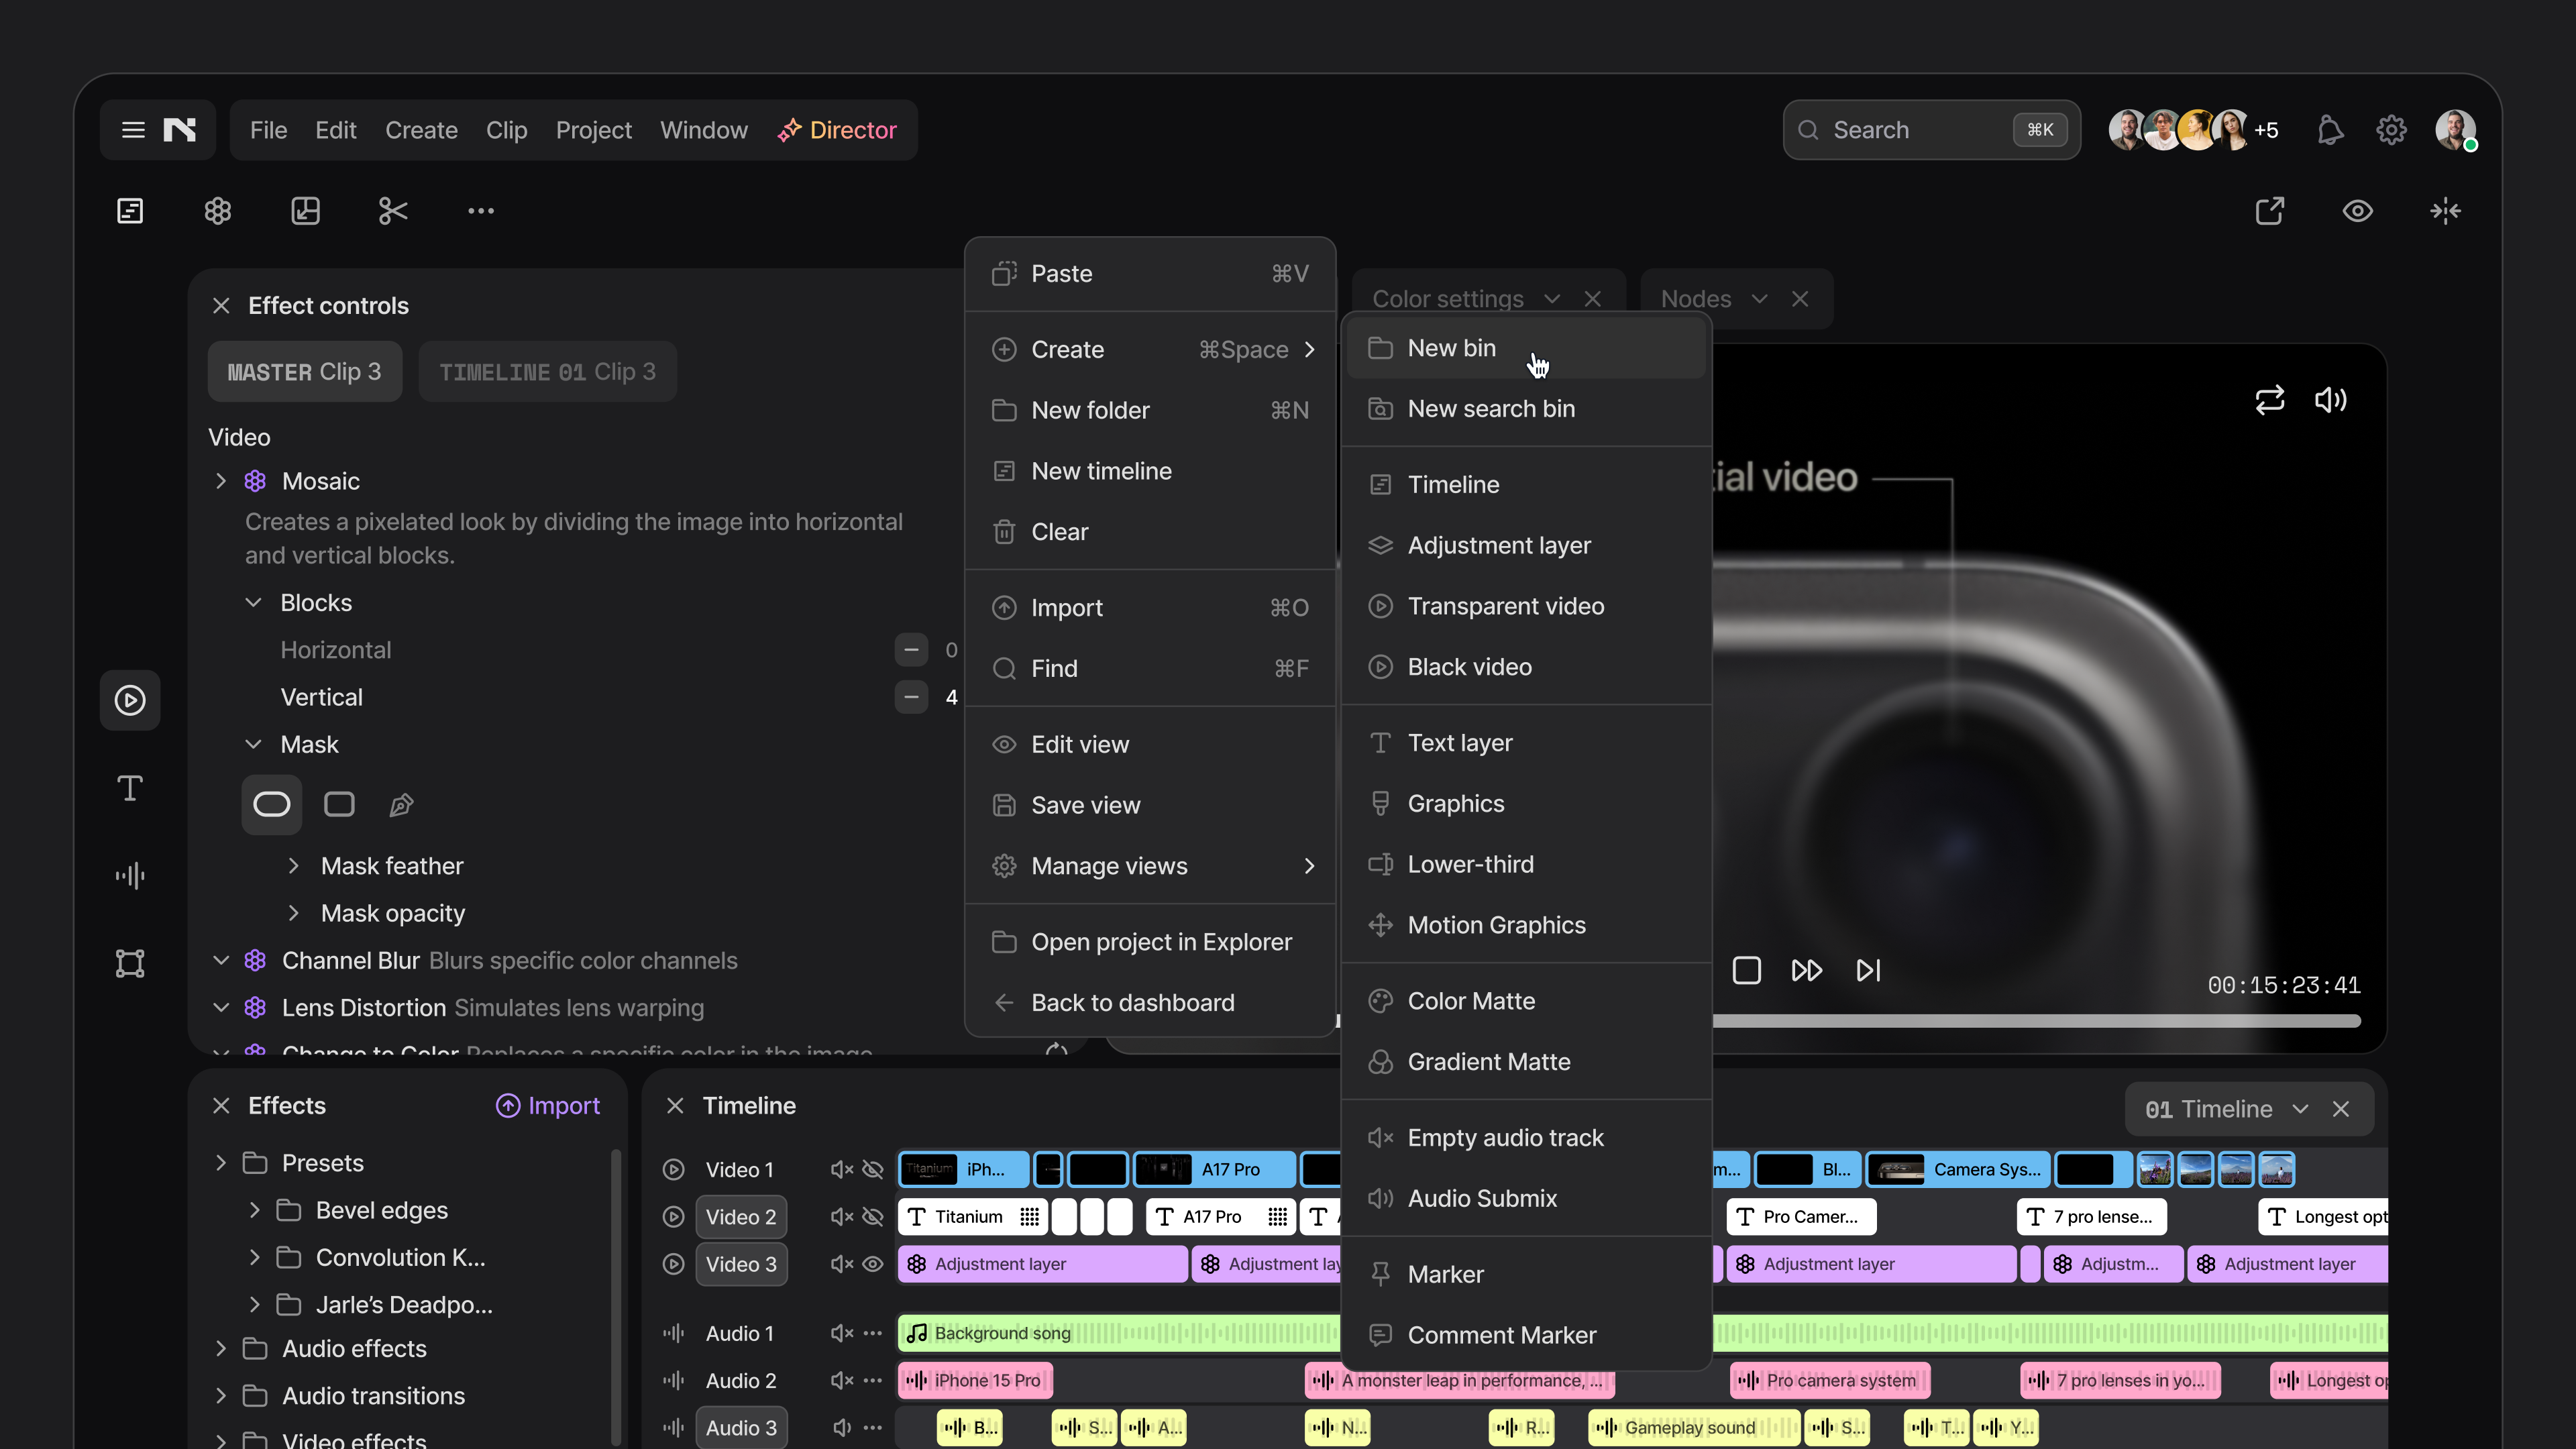Click the pen icon to draw a custom mask
Image resolution: width=2576 pixels, height=1449 pixels.
[401, 804]
